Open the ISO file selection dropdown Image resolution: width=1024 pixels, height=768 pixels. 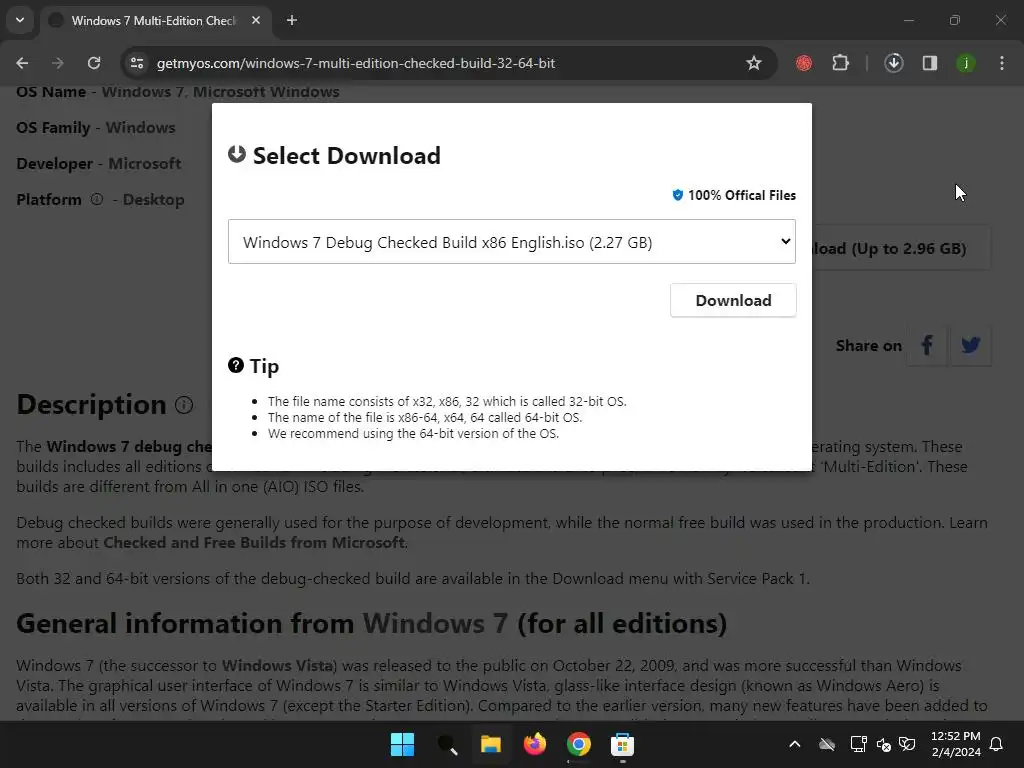(511, 242)
